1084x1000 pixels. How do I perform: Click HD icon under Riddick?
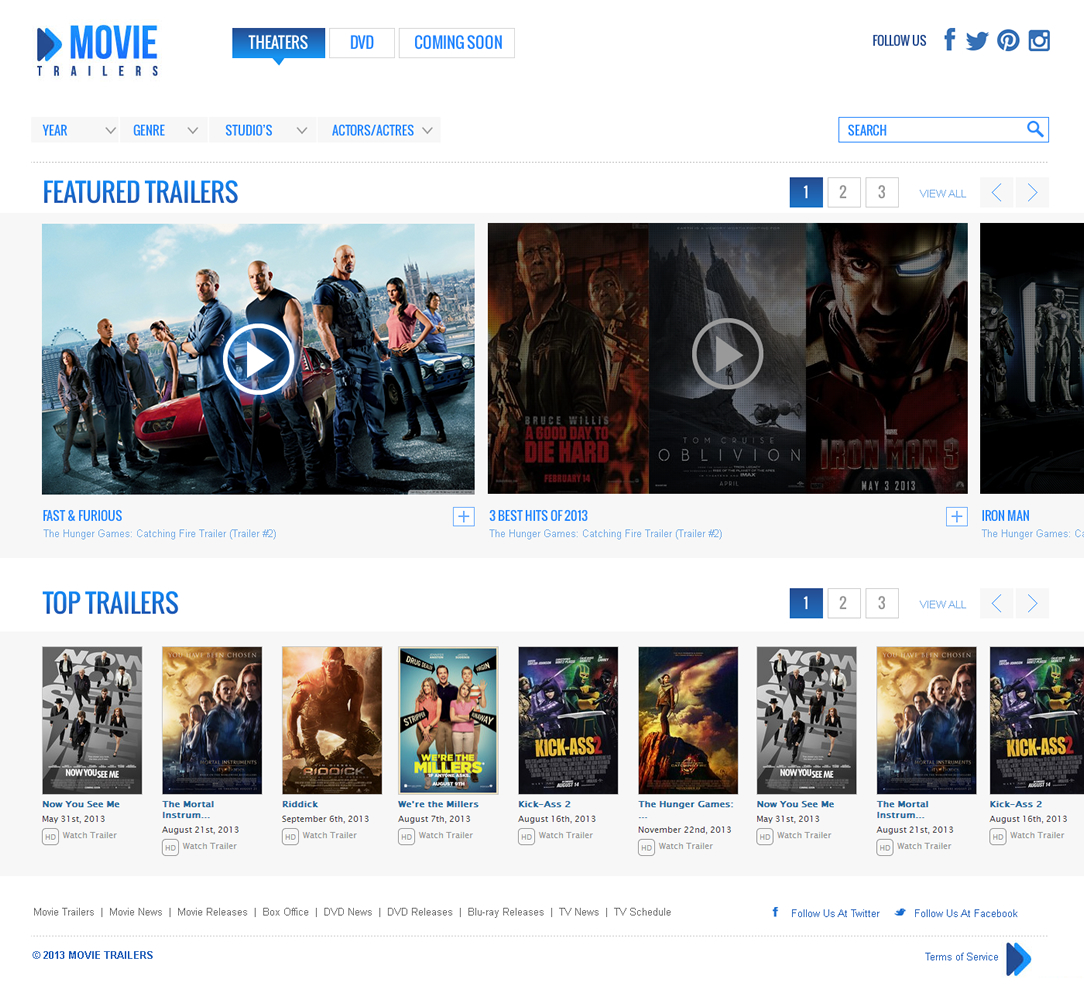(x=290, y=837)
